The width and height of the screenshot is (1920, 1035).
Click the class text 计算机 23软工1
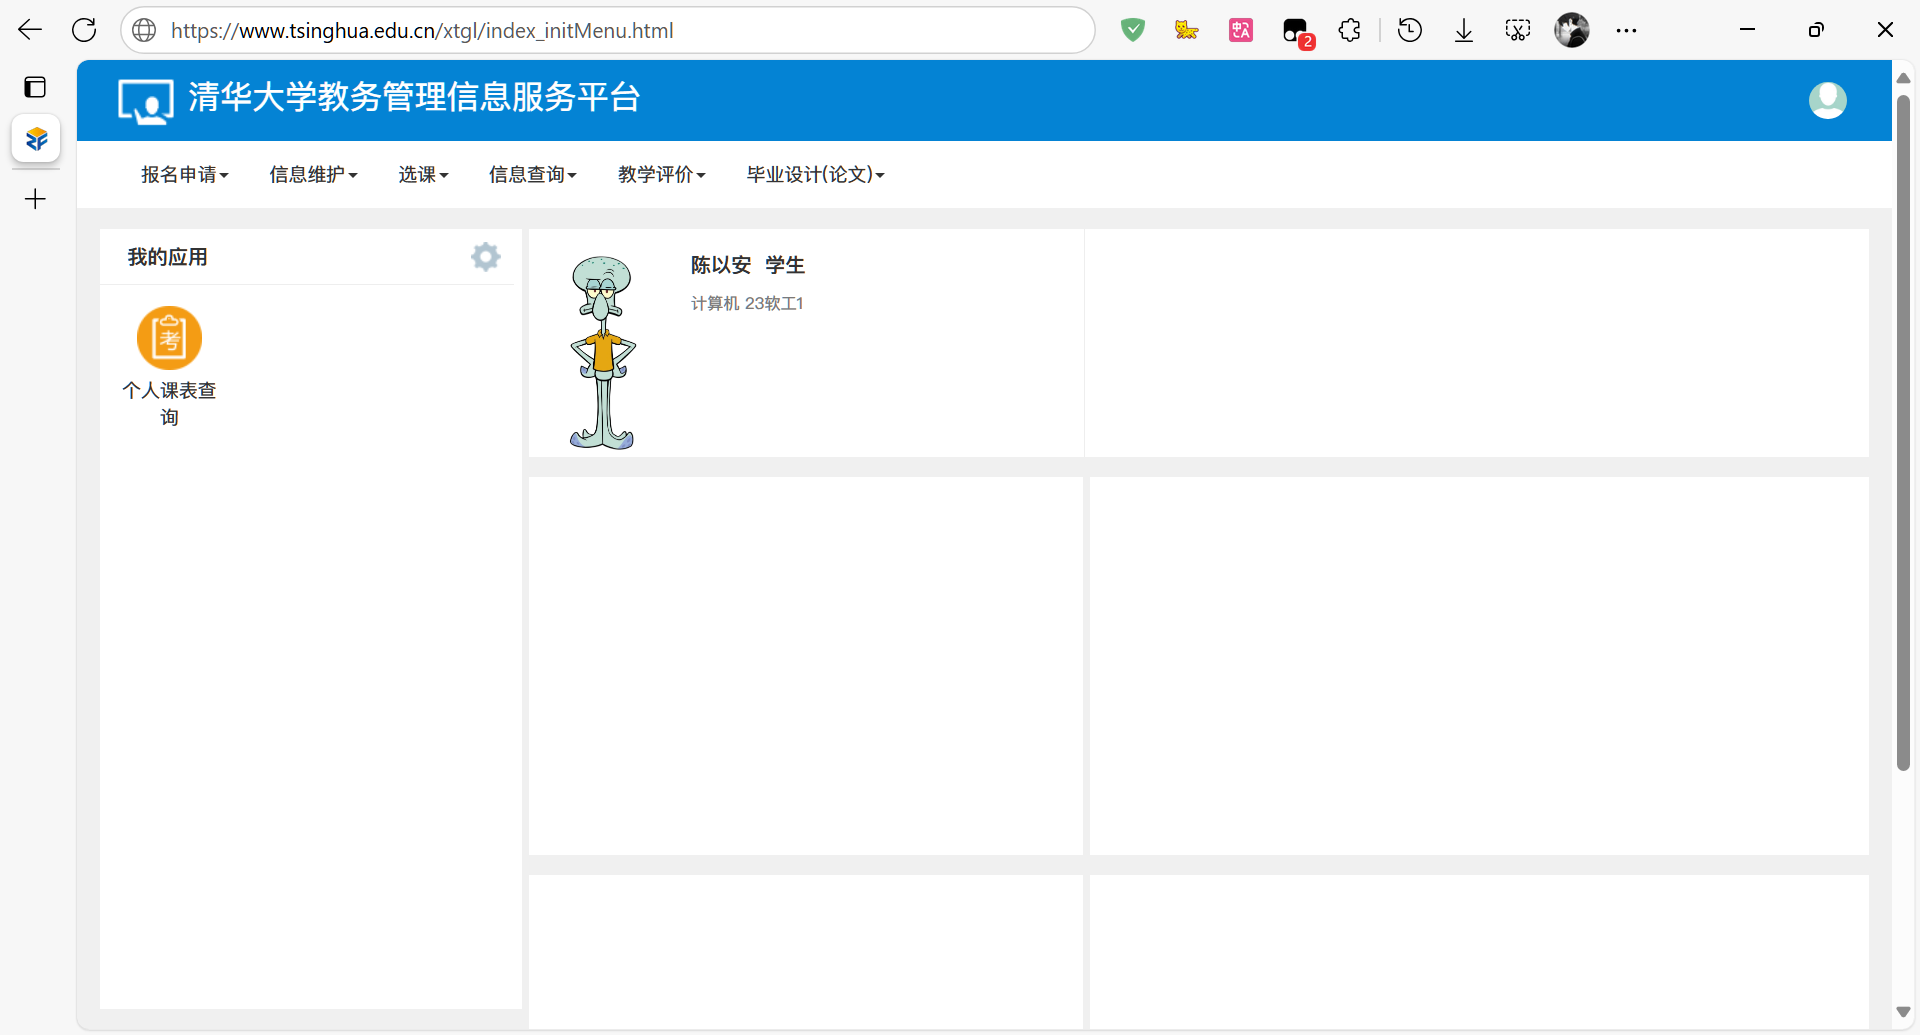[x=747, y=303]
